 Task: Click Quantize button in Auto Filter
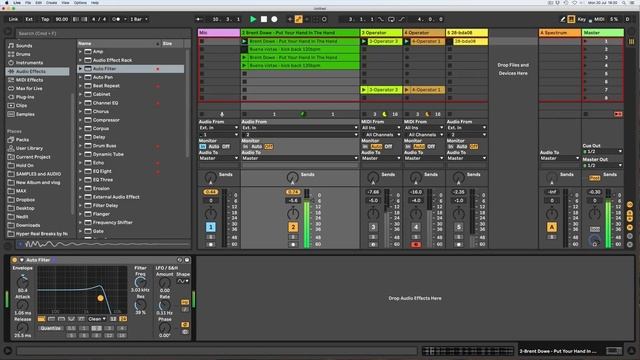tap(51, 328)
